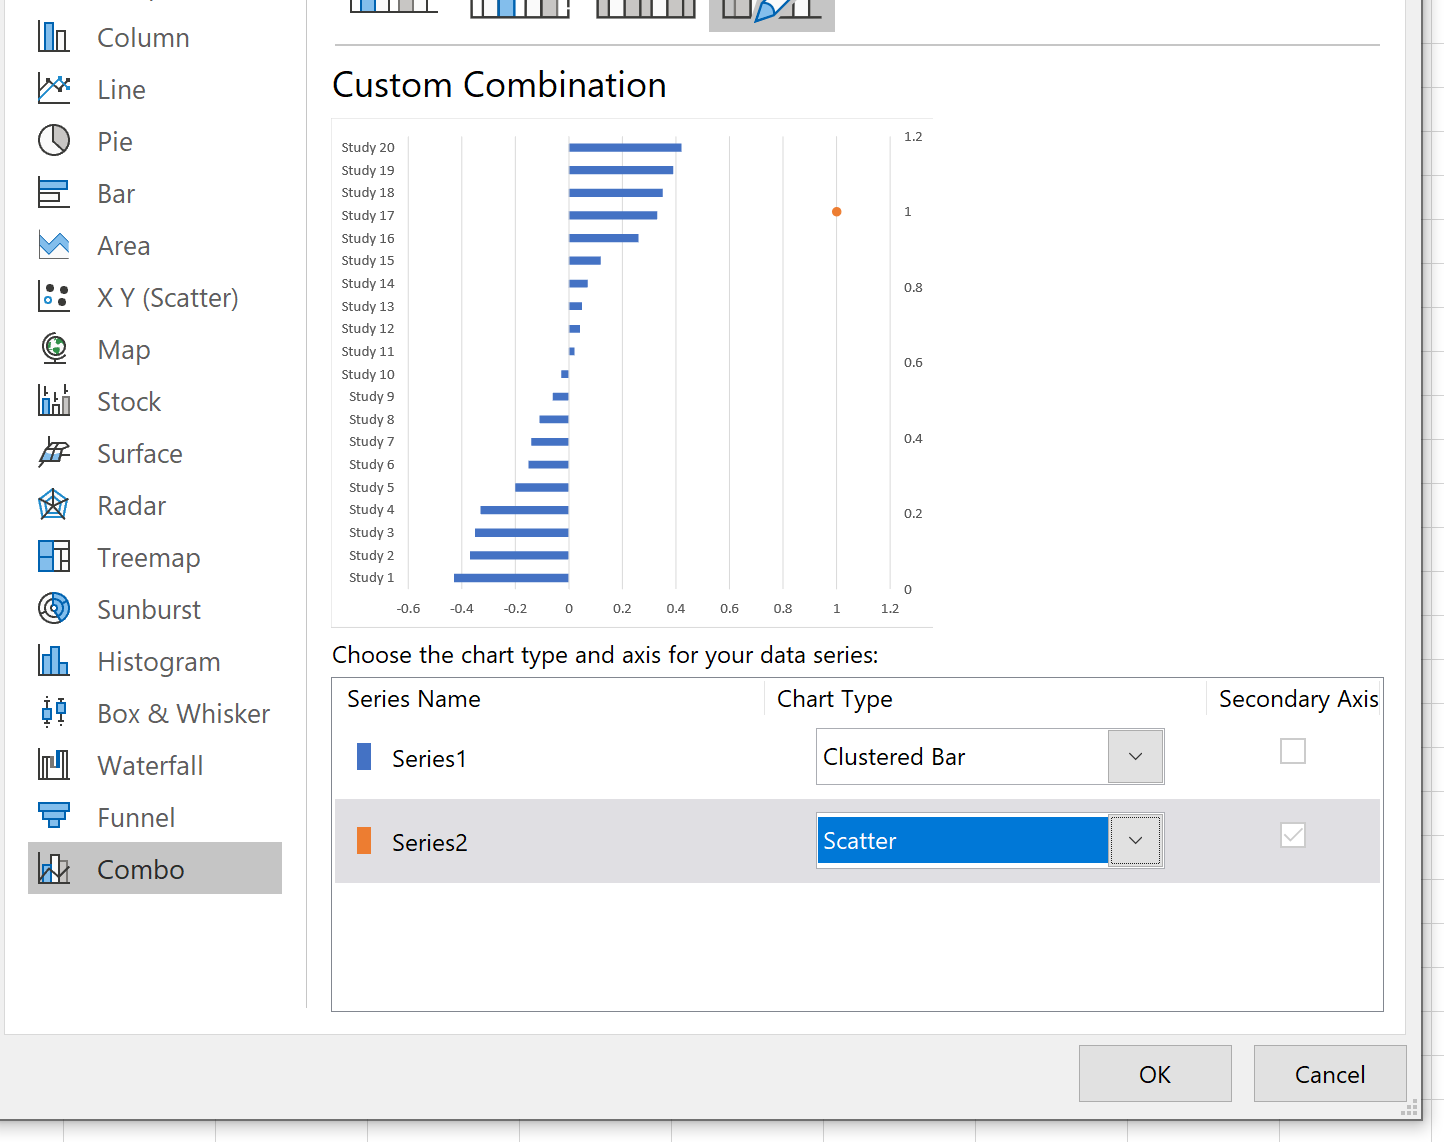Enable secondary axis for Series1
The width and height of the screenshot is (1444, 1142).
(x=1293, y=751)
